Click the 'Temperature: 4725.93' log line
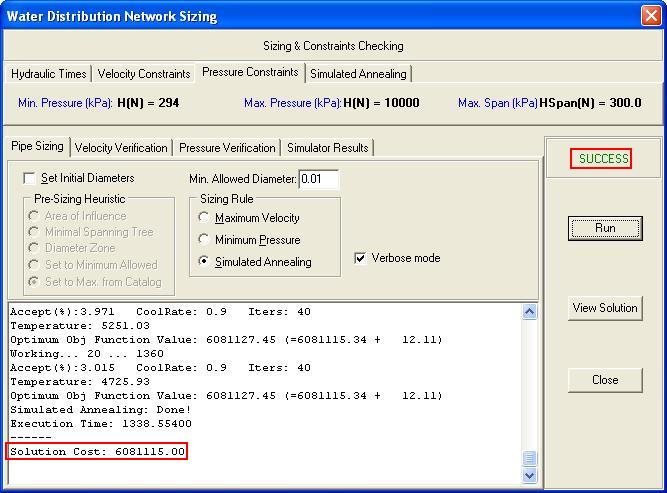 [x=80, y=382]
